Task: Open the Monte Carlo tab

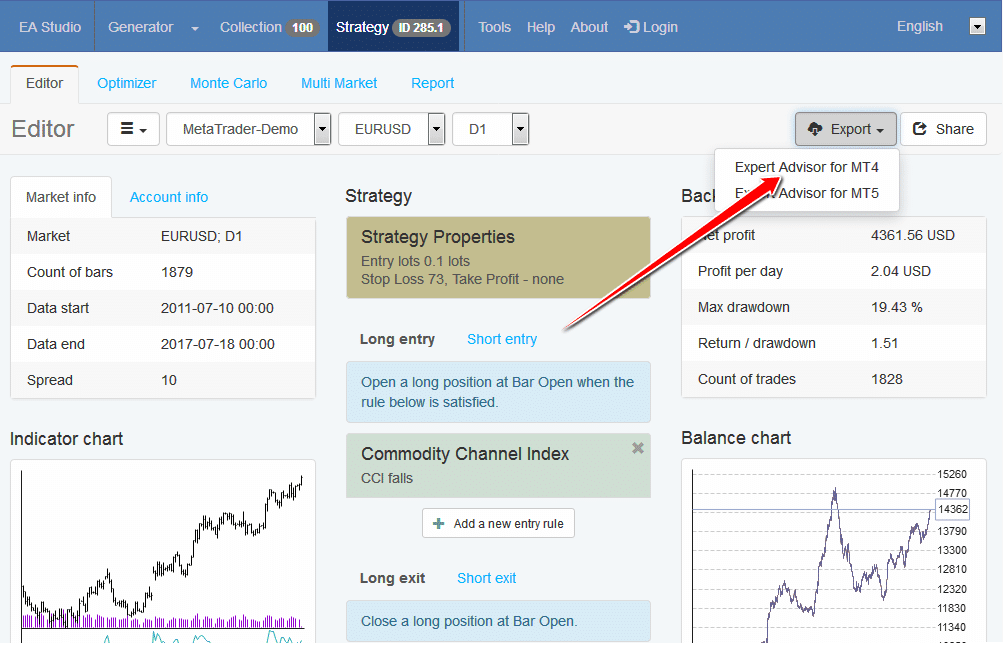Action: [228, 83]
